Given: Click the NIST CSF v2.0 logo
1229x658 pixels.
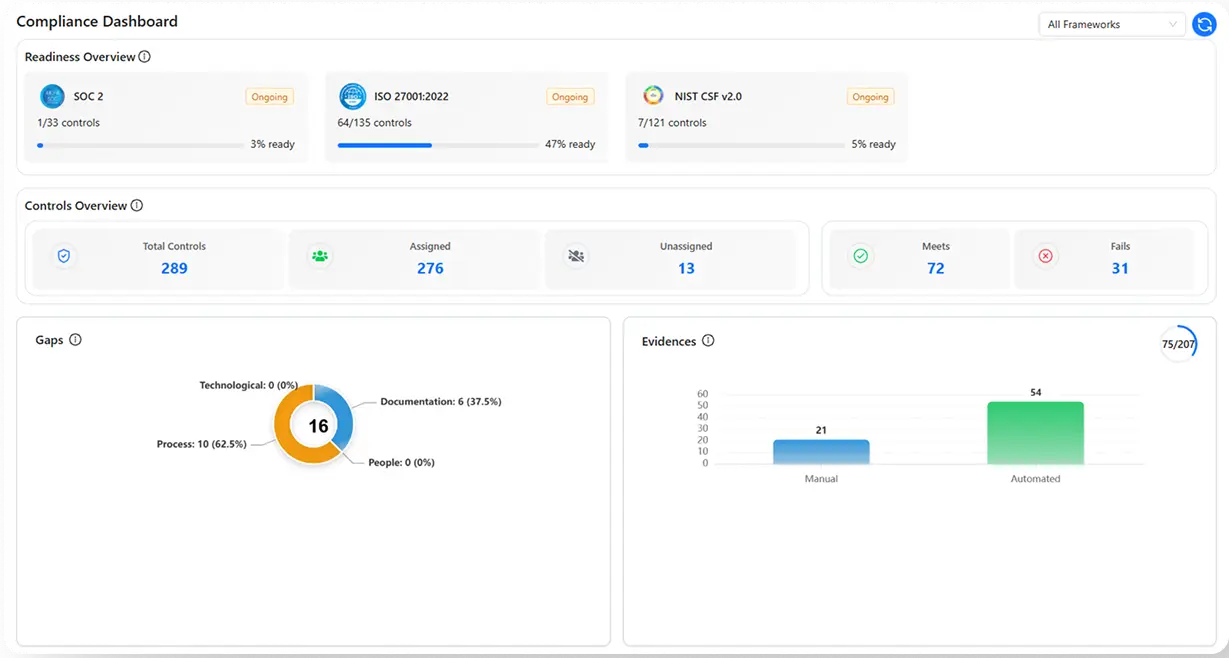Looking at the screenshot, I should click(x=653, y=97).
